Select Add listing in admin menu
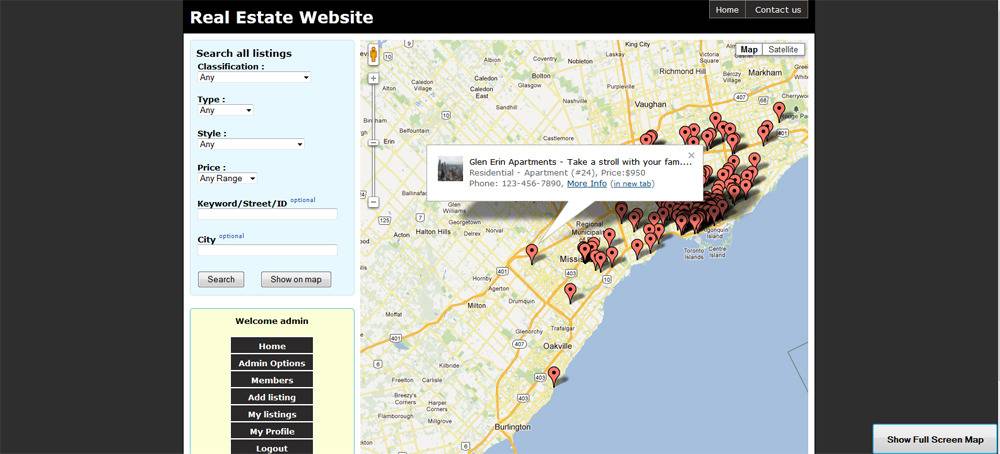Image resolution: width=1000 pixels, height=454 pixels. coord(272,397)
